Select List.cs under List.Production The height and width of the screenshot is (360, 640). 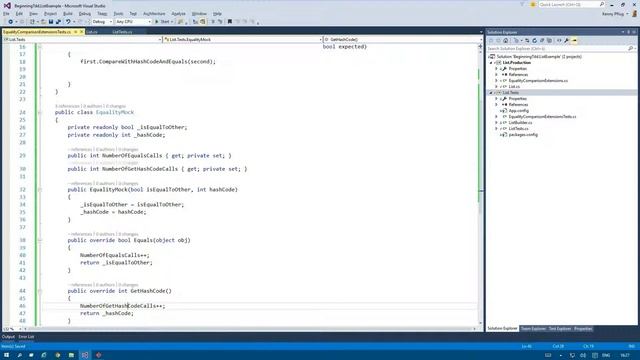(514, 87)
